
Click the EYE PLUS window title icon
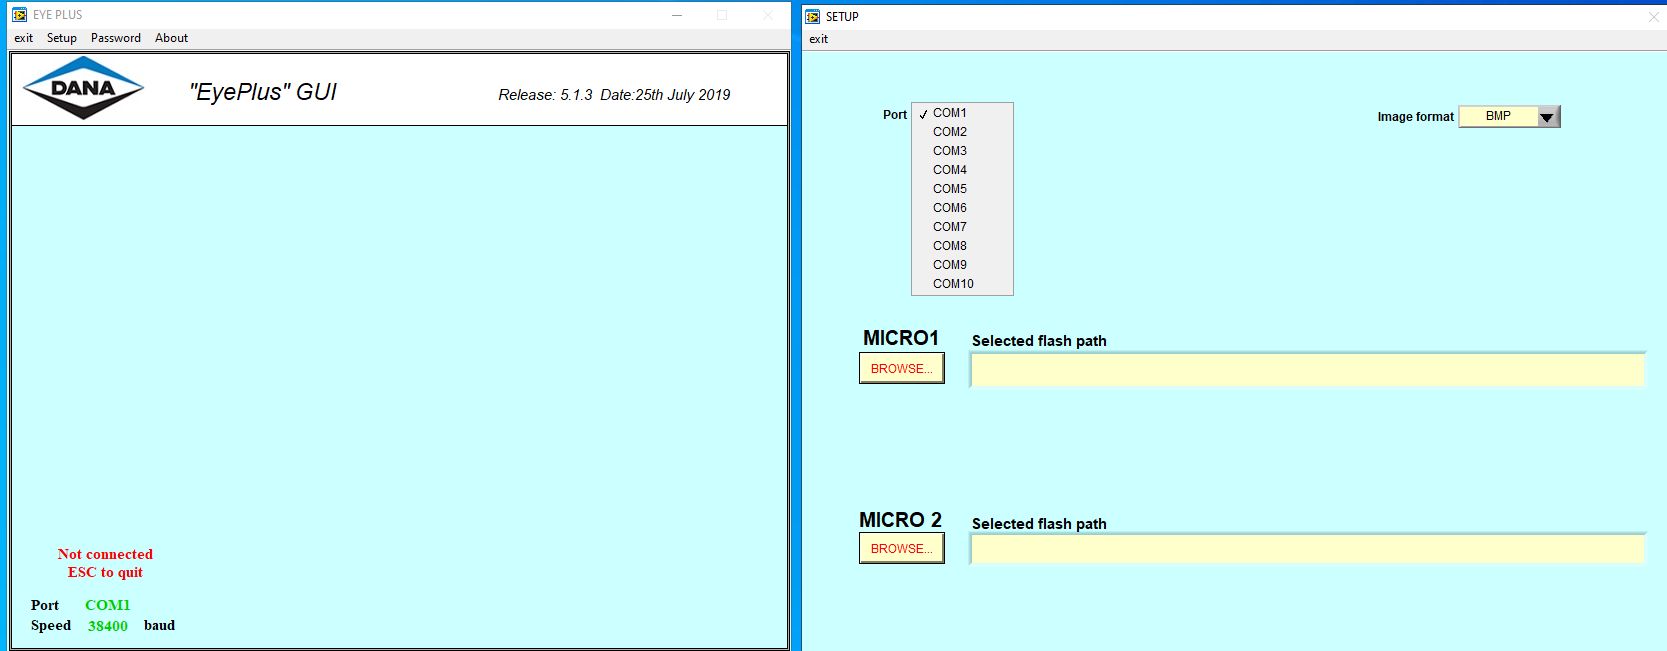click(x=19, y=15)
